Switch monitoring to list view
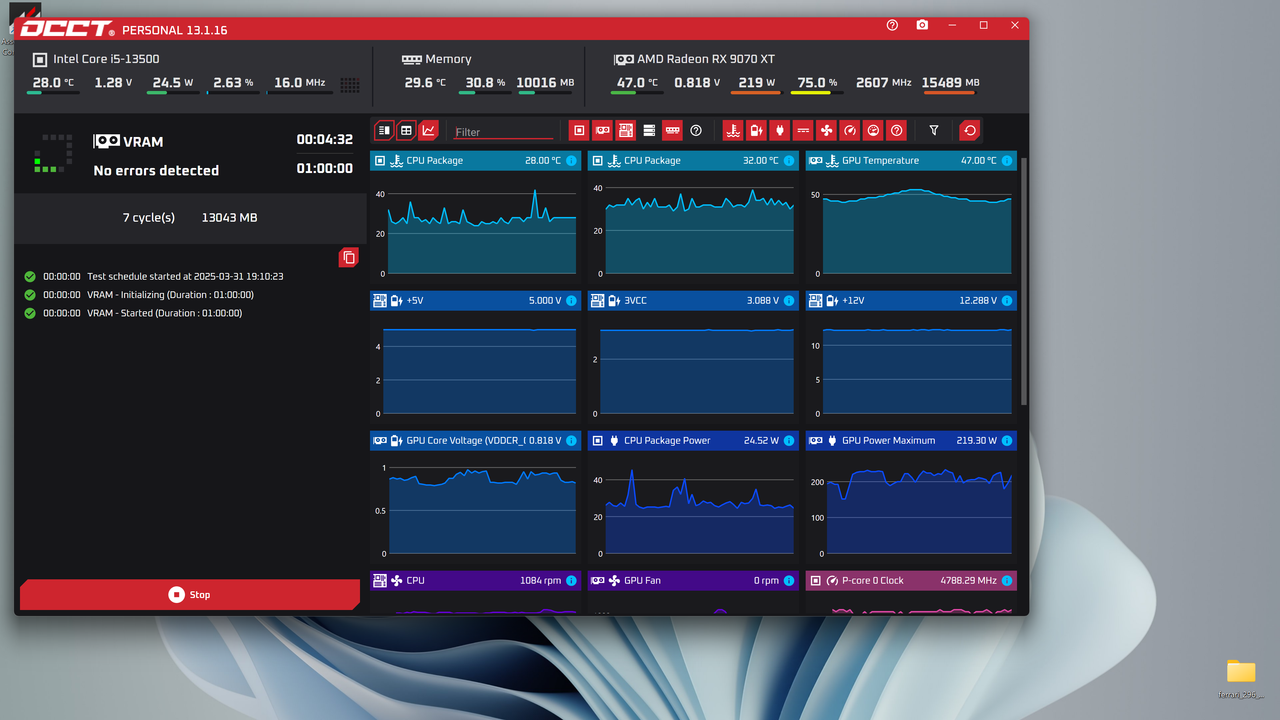The image size is (1280, 720). tap(384, 130)
